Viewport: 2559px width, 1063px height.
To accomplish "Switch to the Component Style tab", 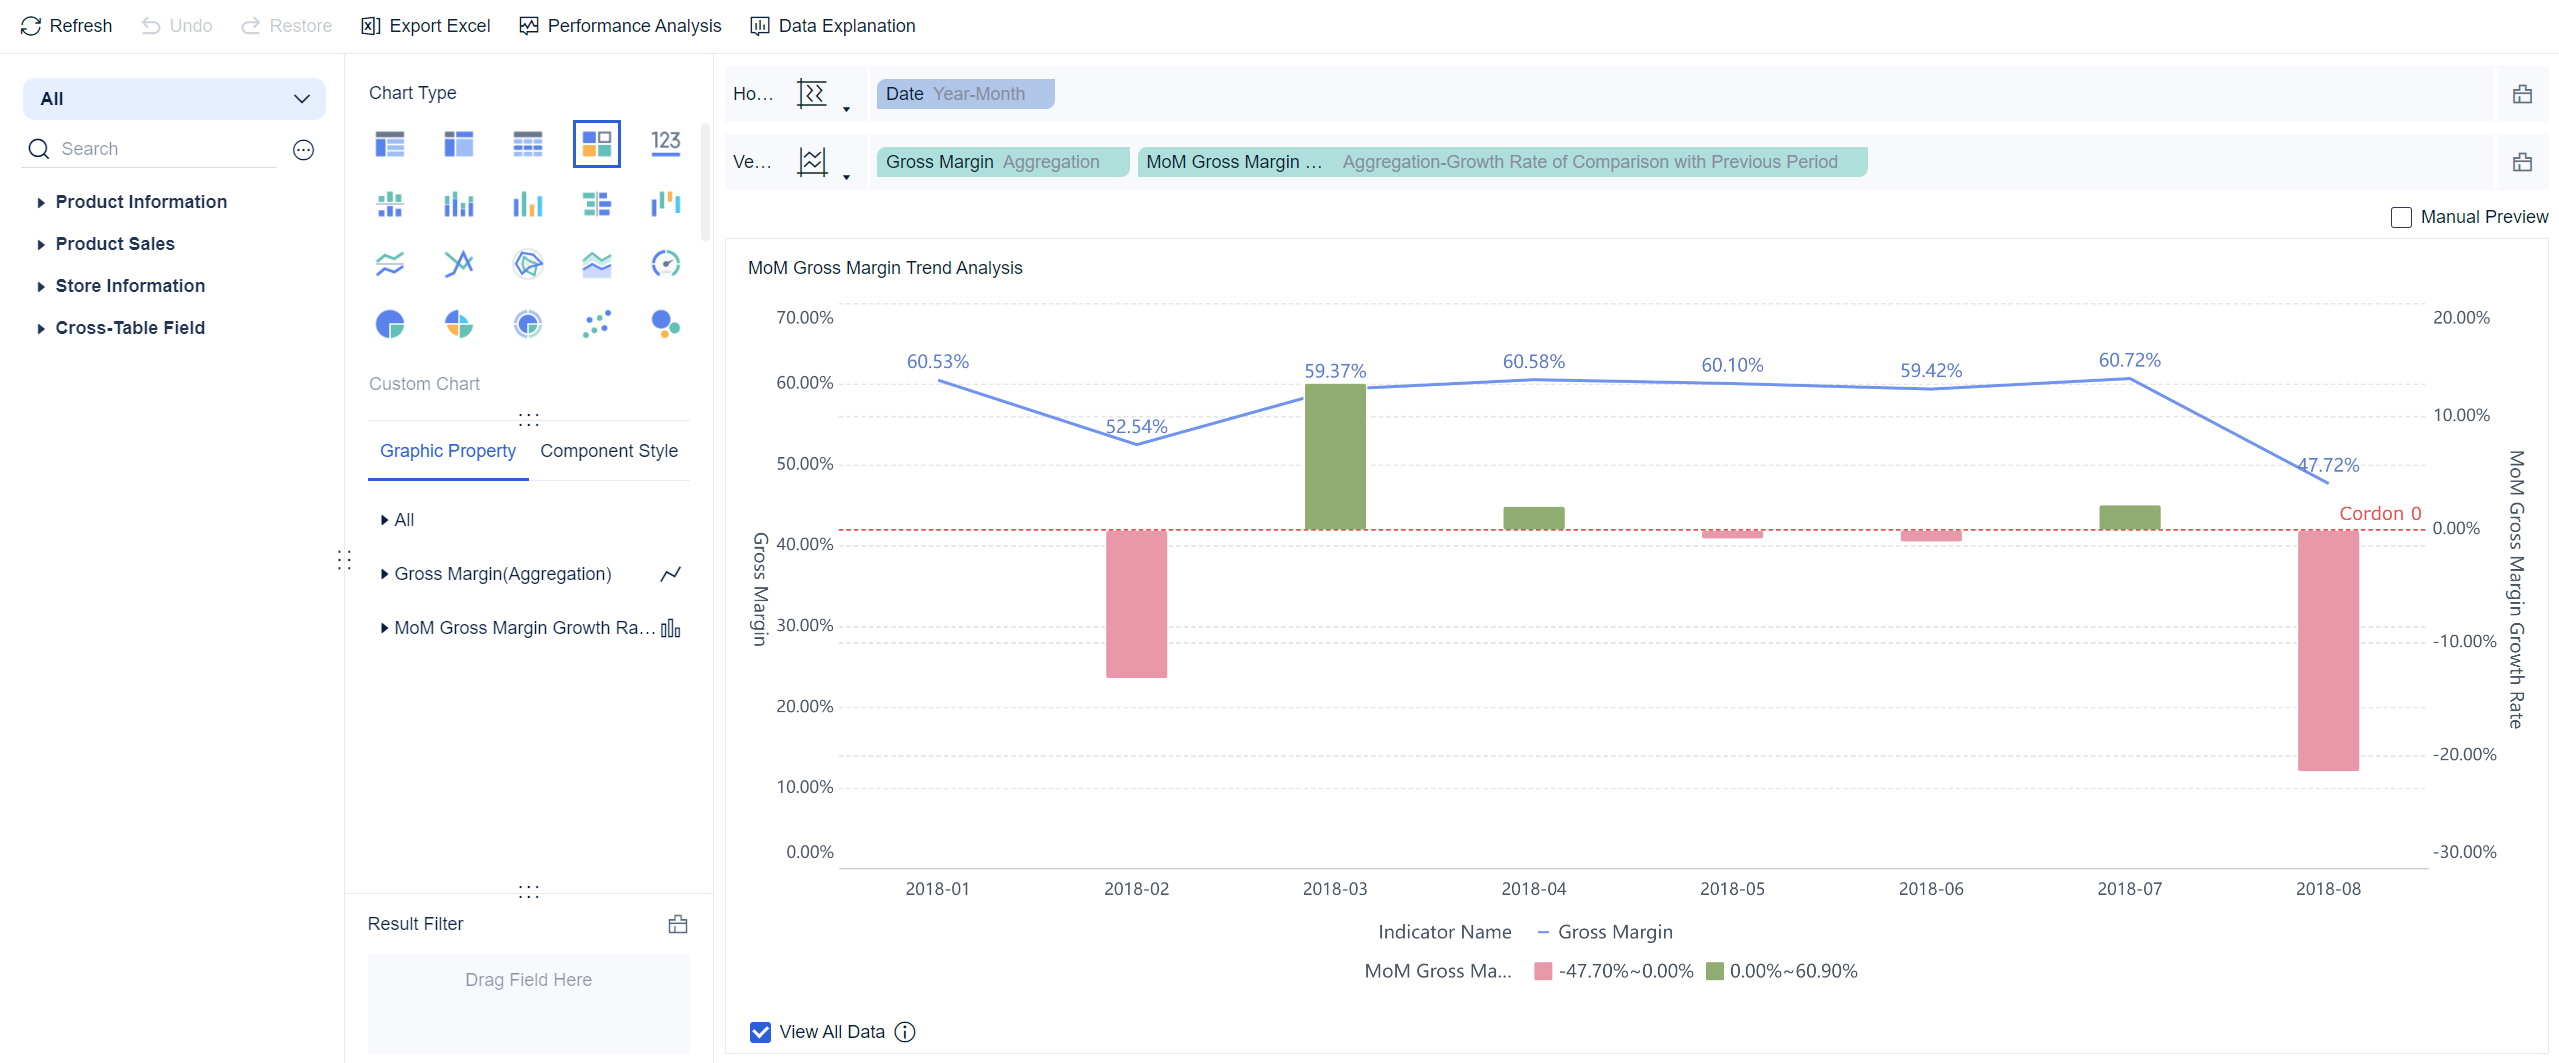I will point(609,451).
